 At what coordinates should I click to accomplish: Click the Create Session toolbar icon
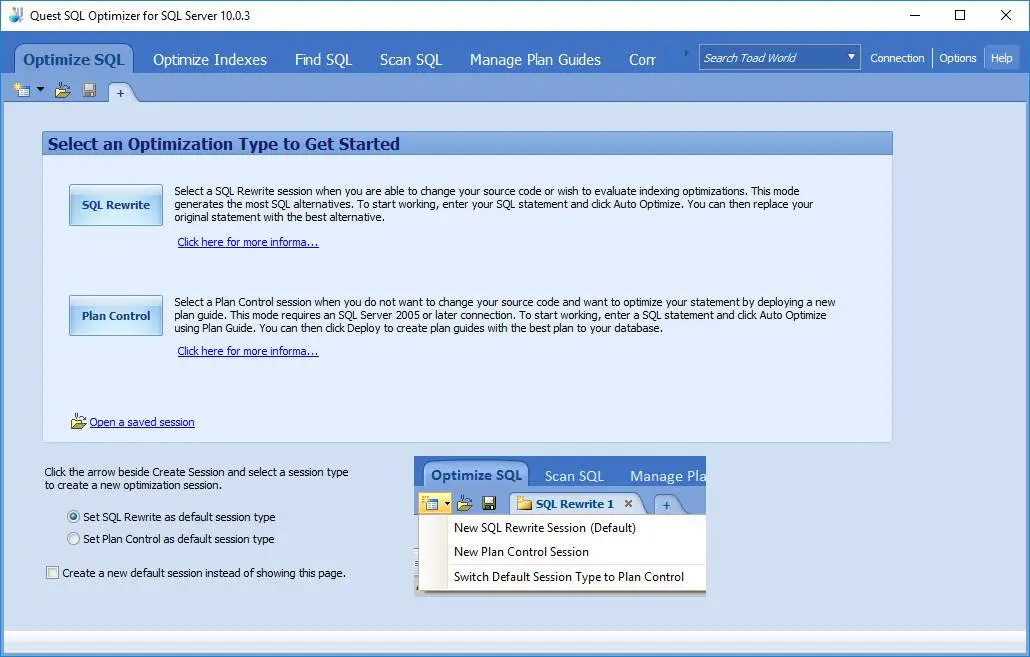(22, 91)
